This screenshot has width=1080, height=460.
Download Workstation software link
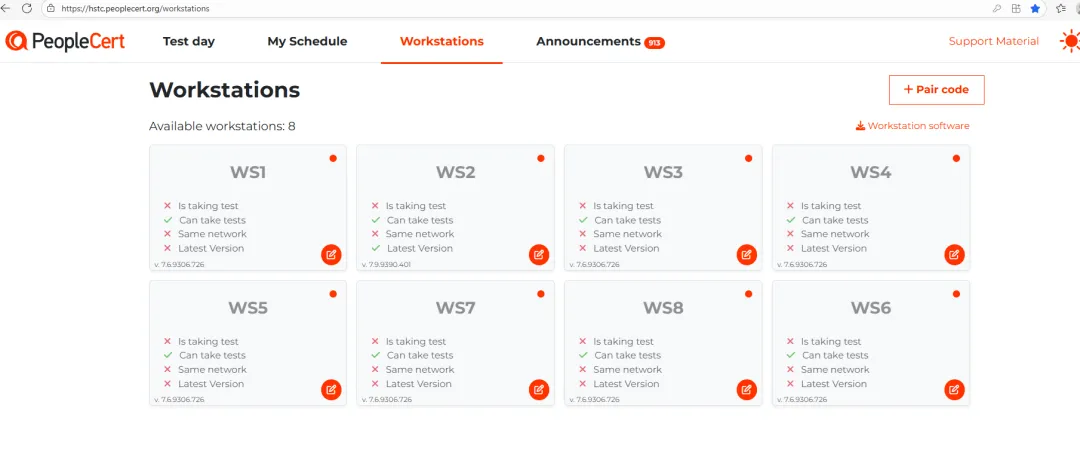(912, 126)
